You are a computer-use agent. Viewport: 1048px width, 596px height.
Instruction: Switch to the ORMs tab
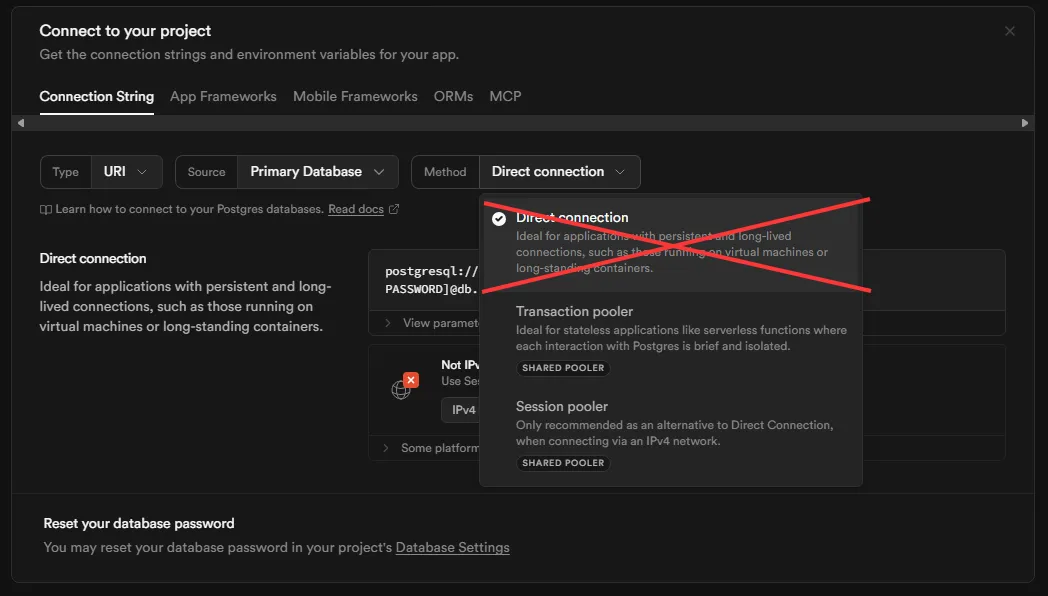click(453, 97)
